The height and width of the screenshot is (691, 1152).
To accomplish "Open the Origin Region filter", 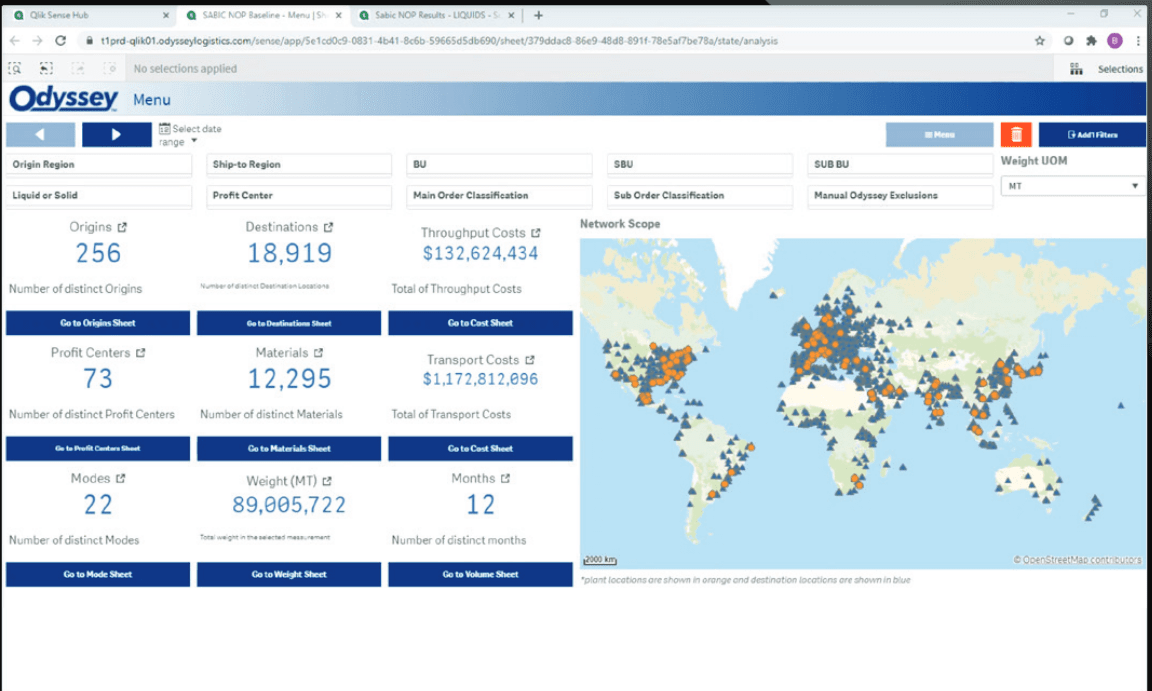I will coord(98,165).
